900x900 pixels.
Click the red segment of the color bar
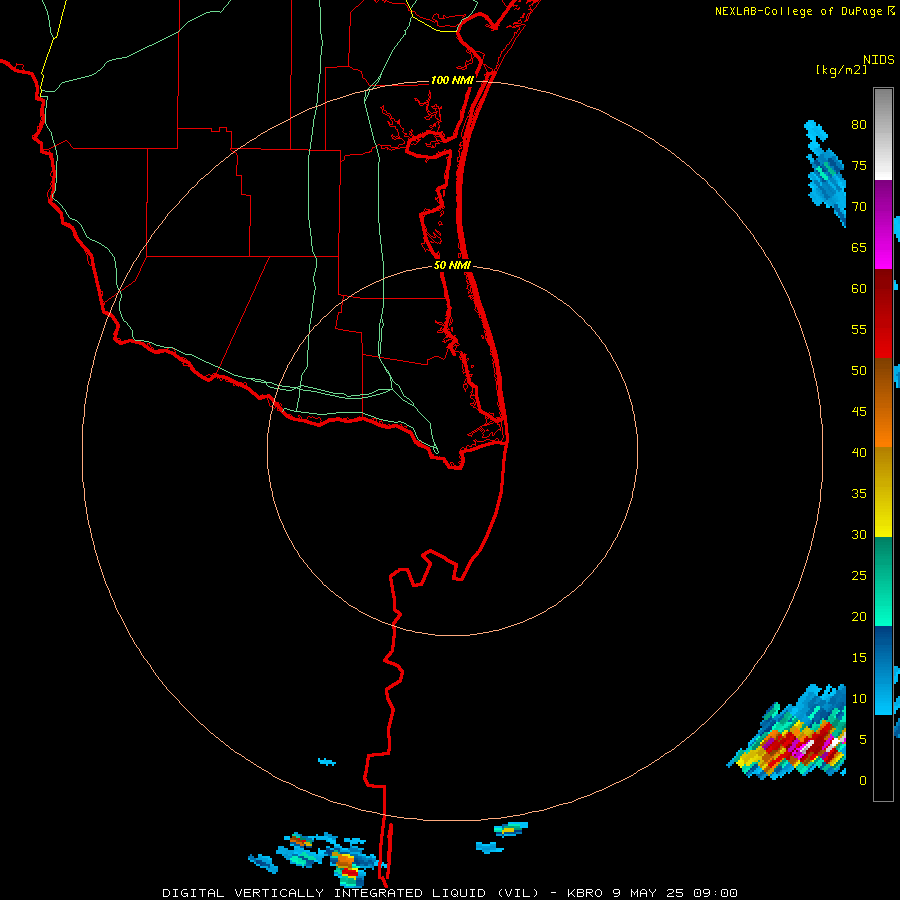coord(883,314)
